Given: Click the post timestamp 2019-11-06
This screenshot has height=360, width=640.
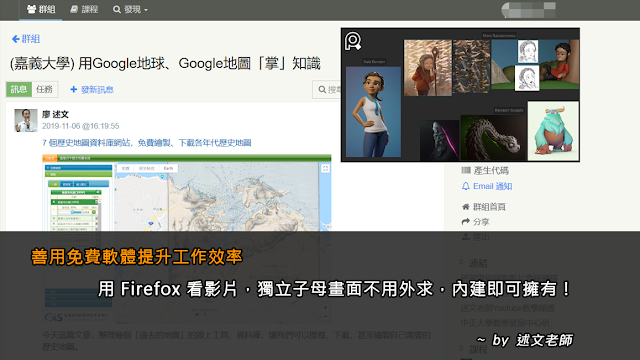Looking at the screenshot, I should tap(80, 126).
